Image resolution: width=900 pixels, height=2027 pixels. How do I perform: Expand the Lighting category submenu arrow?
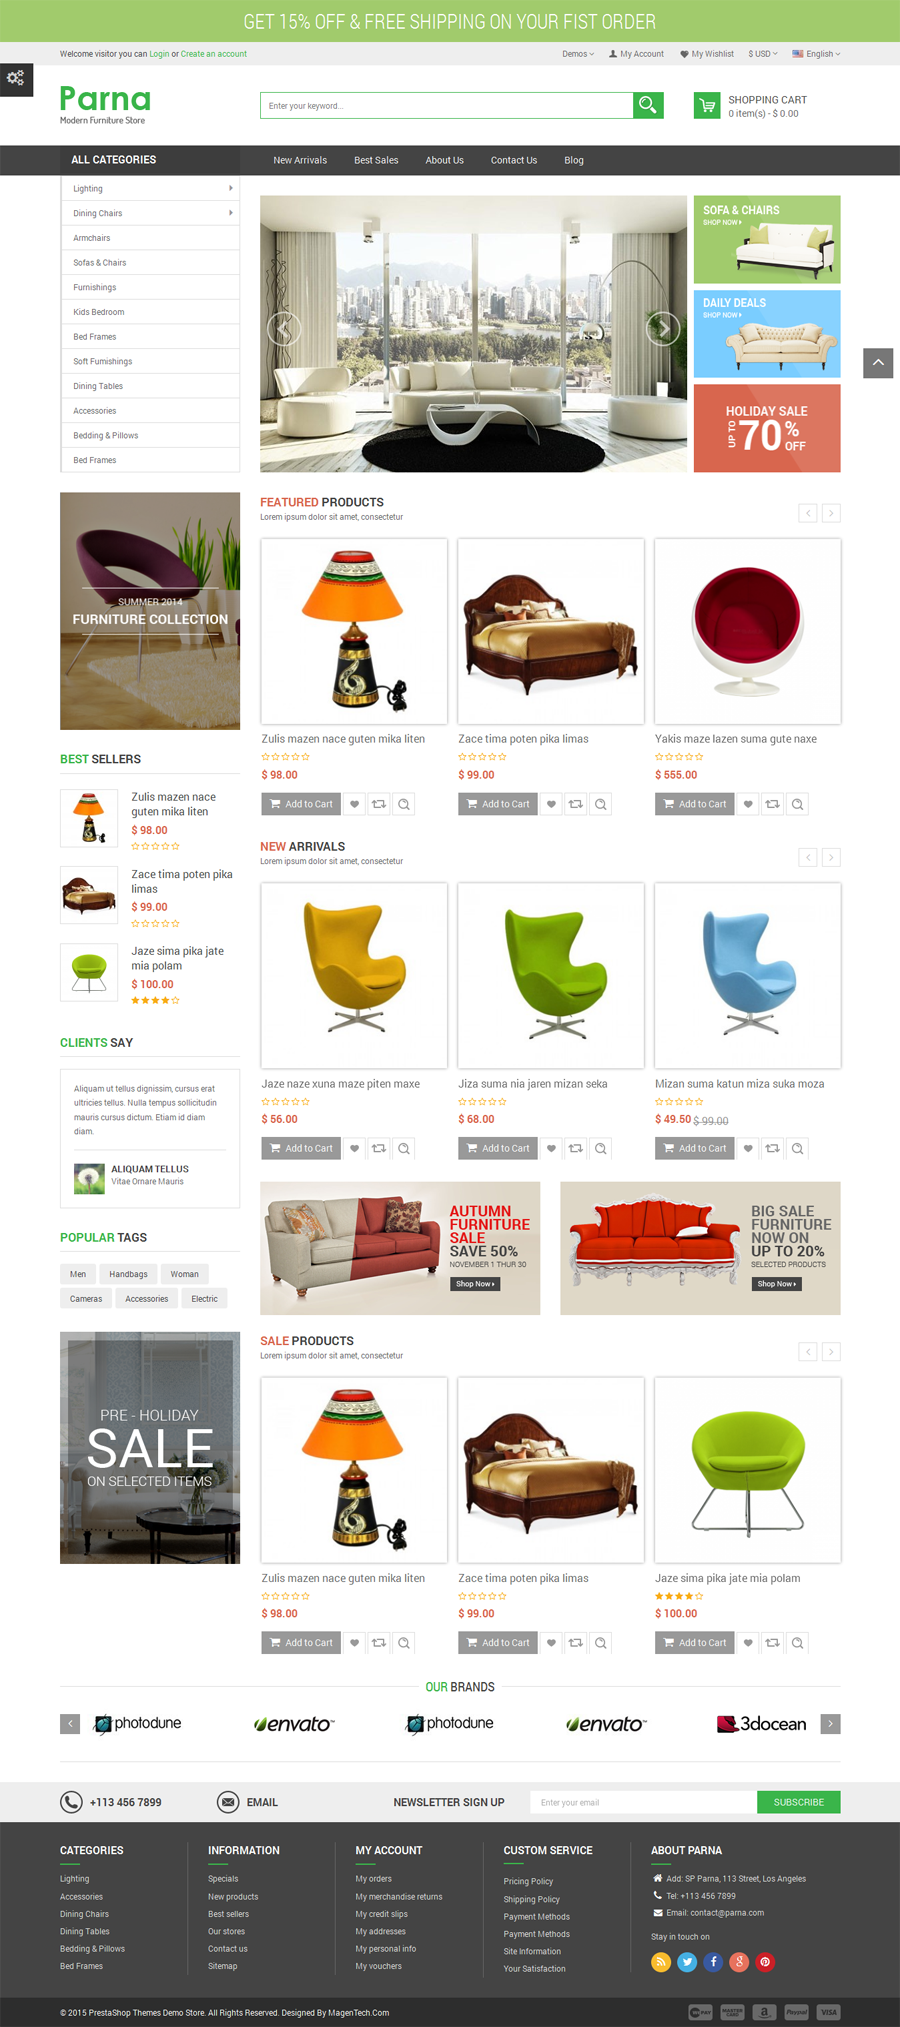pyautogui.click(x=231, y=188)
